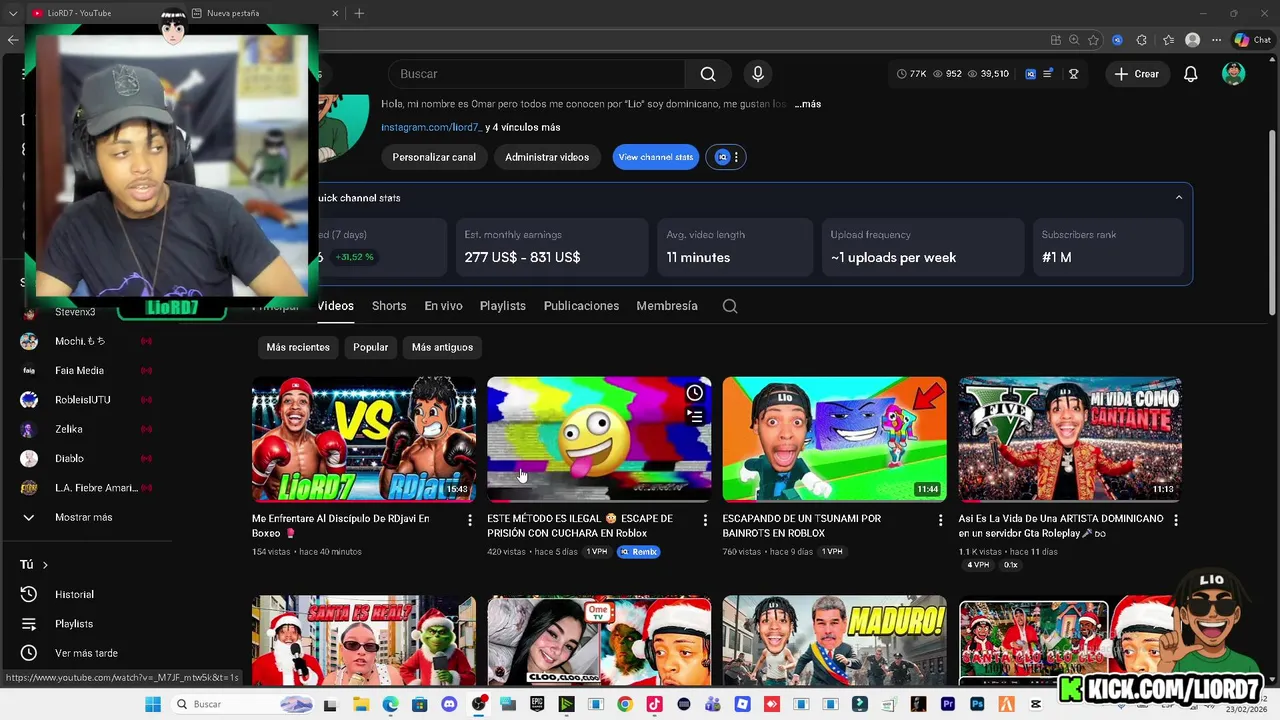The width and height of the screenshot is (1280, 720).
Task: Open Historial in the sidebar
Action: (74, 594)
